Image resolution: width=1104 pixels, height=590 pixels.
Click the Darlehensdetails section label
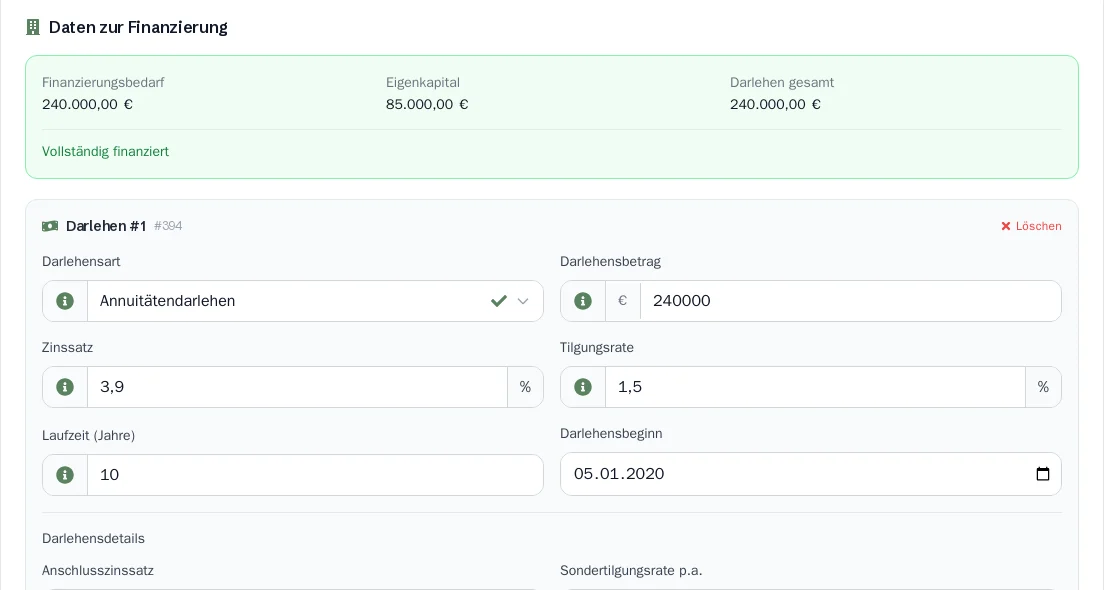[93, 539]
